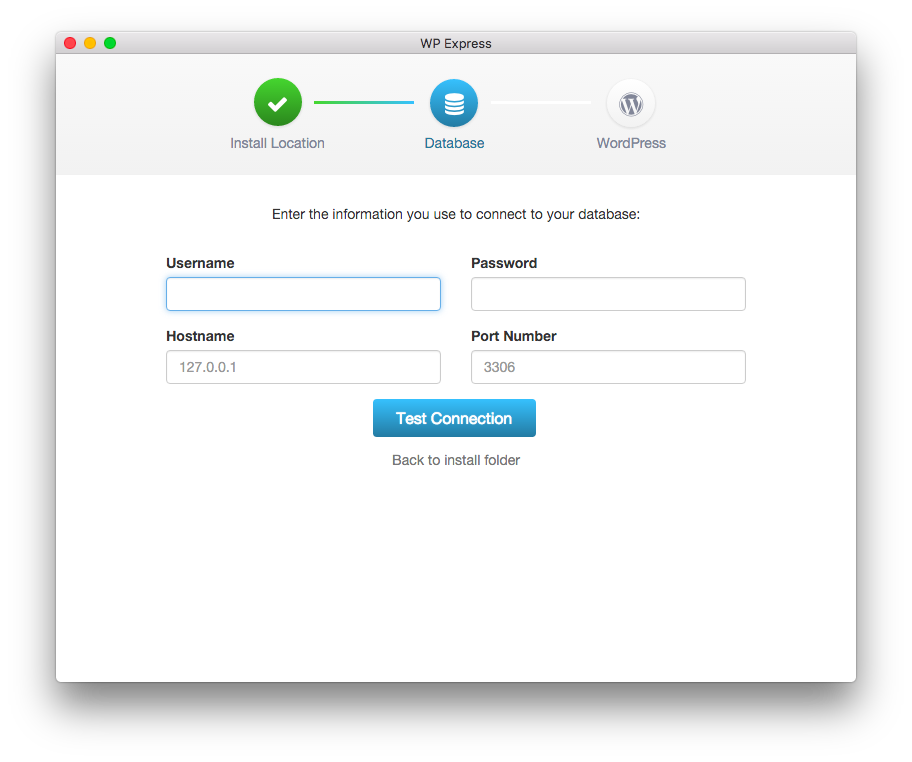The image size is (912, 762).
Task: Open the WordPress step label
Action: tap(631, 143)
